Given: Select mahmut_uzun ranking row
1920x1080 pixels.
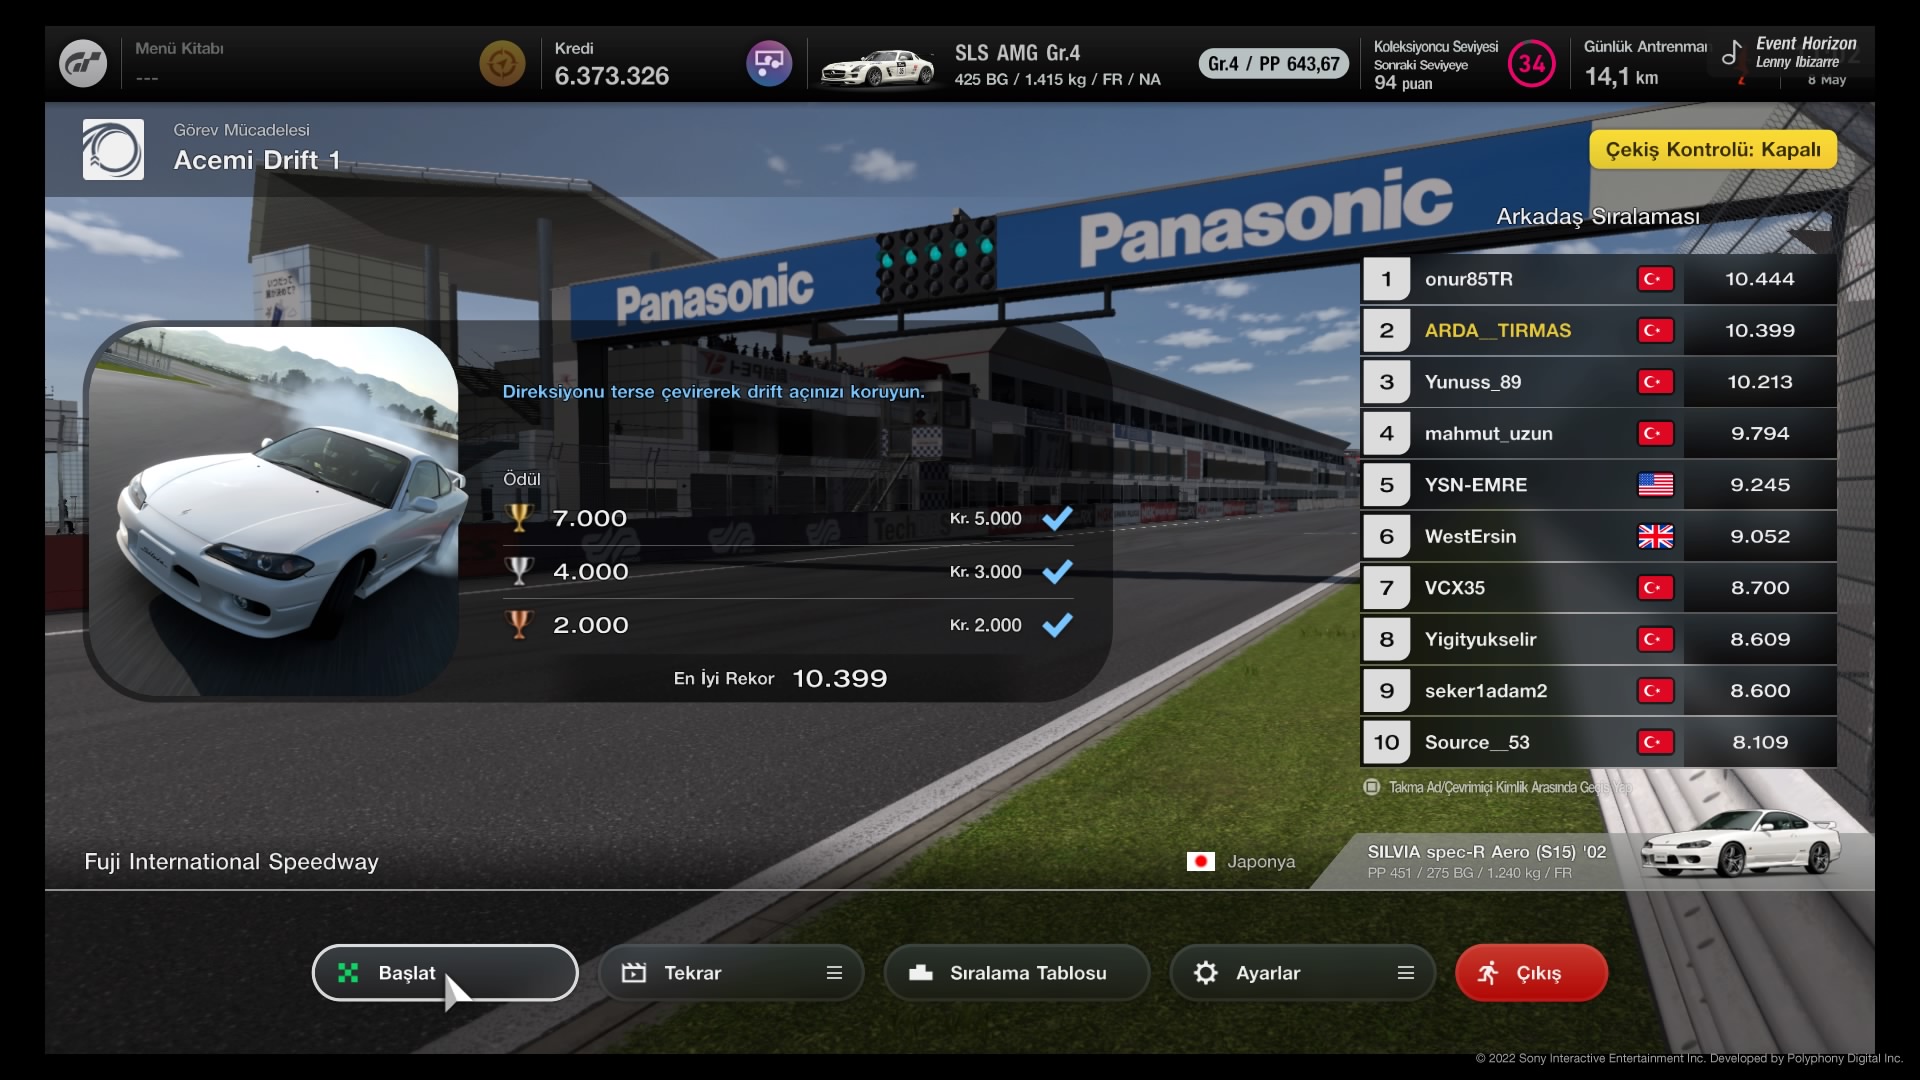Looking at the screenshot, I should 1598,433.
